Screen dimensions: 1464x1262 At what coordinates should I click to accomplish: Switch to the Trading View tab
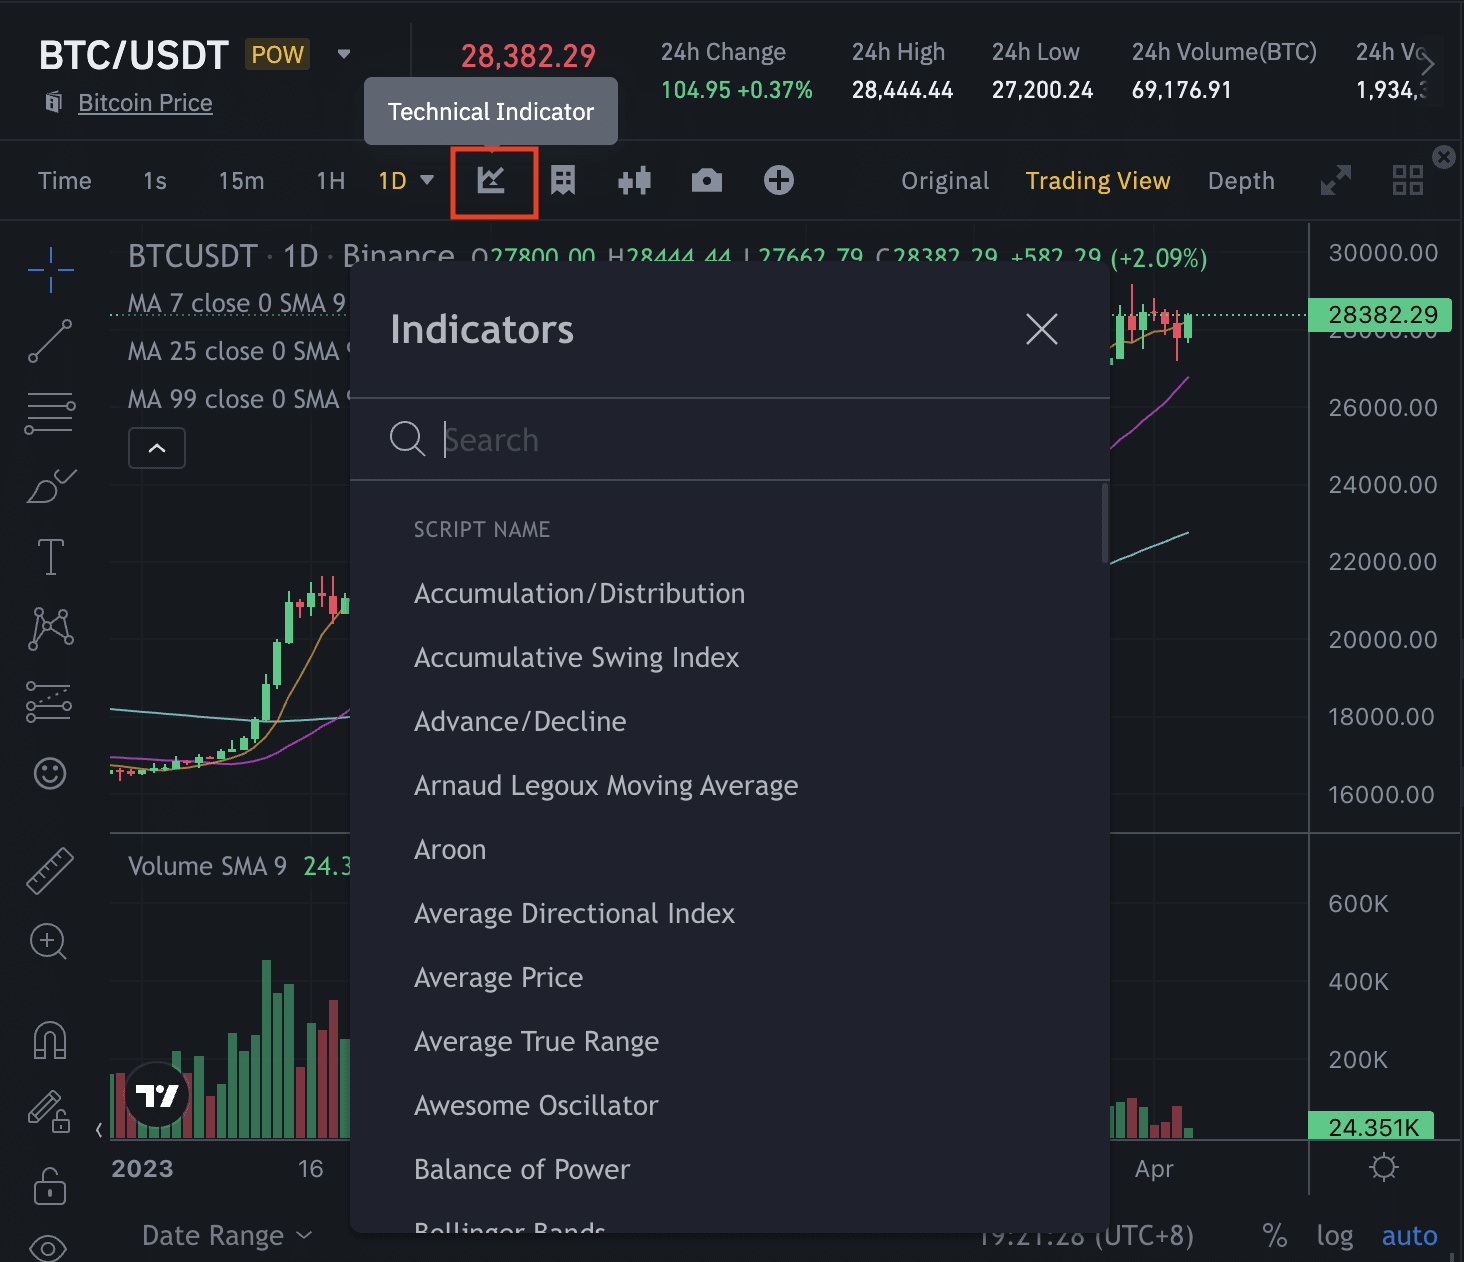(1098, 181)
